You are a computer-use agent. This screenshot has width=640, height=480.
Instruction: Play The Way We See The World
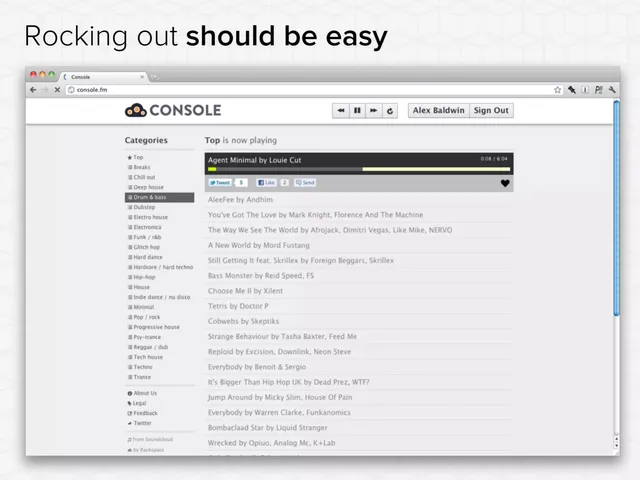[x=359, y=230]
